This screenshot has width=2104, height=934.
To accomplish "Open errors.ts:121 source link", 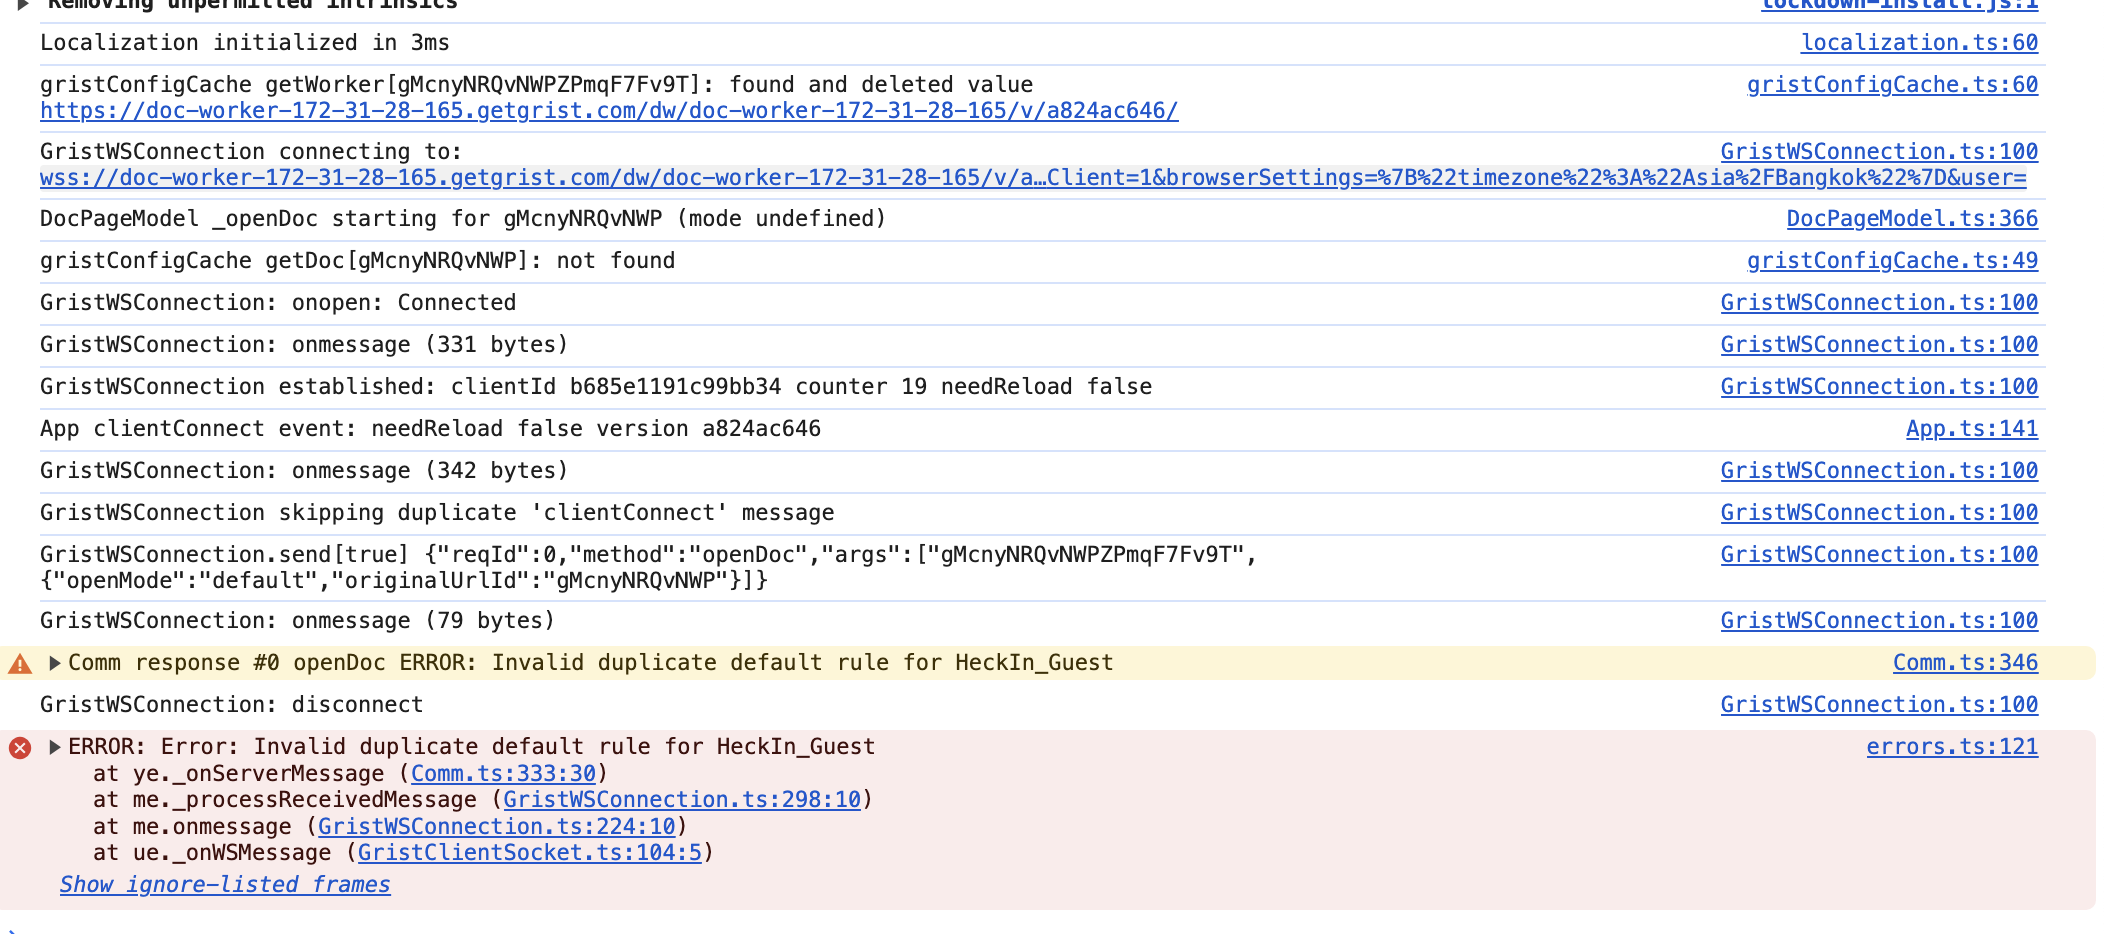I will click(1952, 747).
